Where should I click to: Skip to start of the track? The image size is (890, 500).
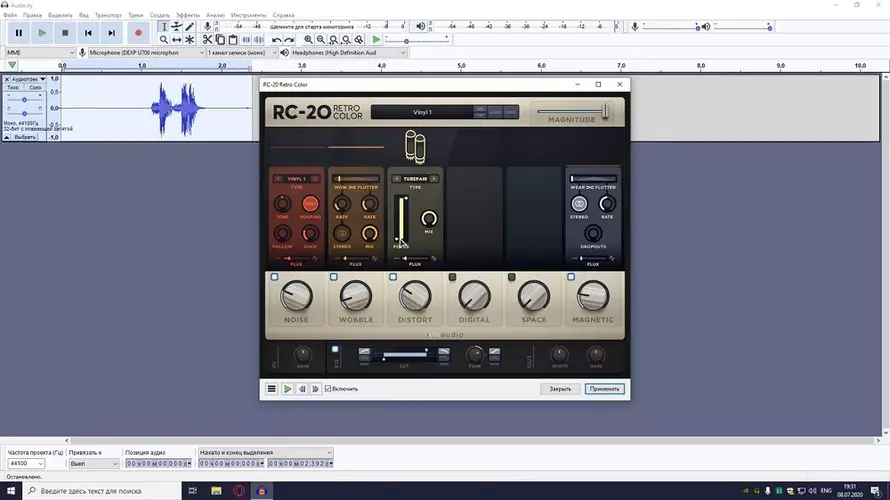pyautogui.click(x=89, y=33)
